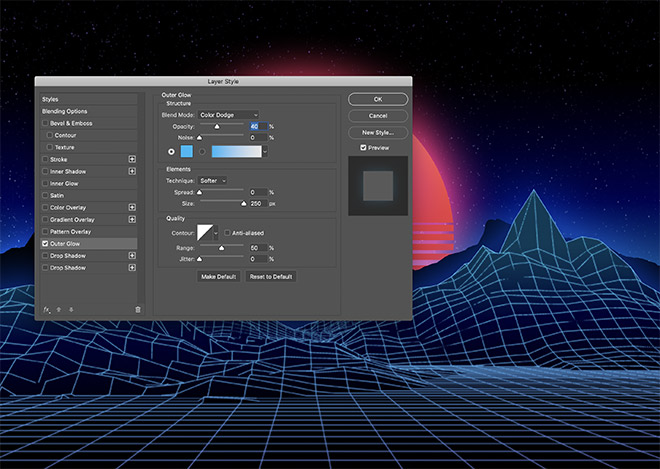Click the Reset to Default button
Screen dimensions: 660x469
(270, 276)
